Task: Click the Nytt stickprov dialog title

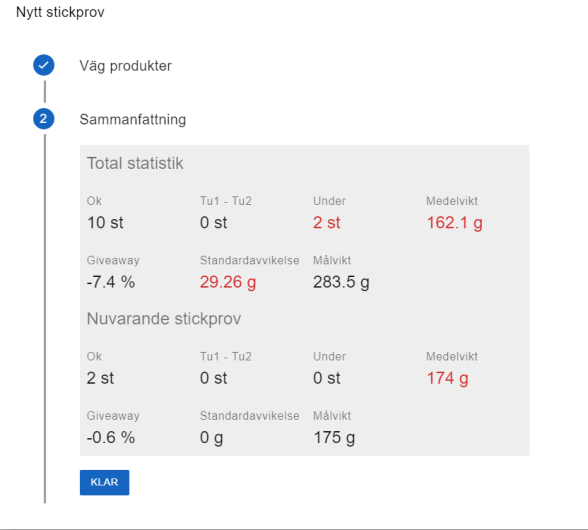Action: (x=60, y=12)
